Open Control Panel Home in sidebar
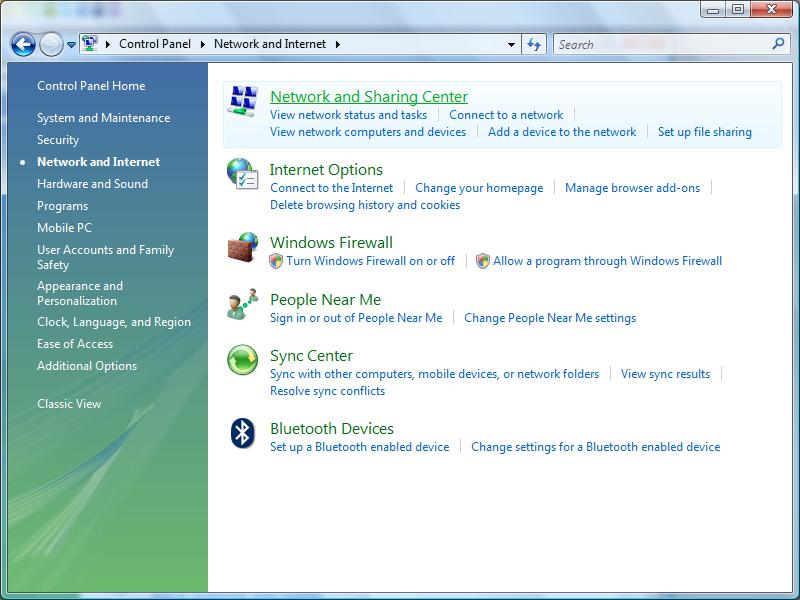This screenshot has width=800, height=600. (91, 86)
